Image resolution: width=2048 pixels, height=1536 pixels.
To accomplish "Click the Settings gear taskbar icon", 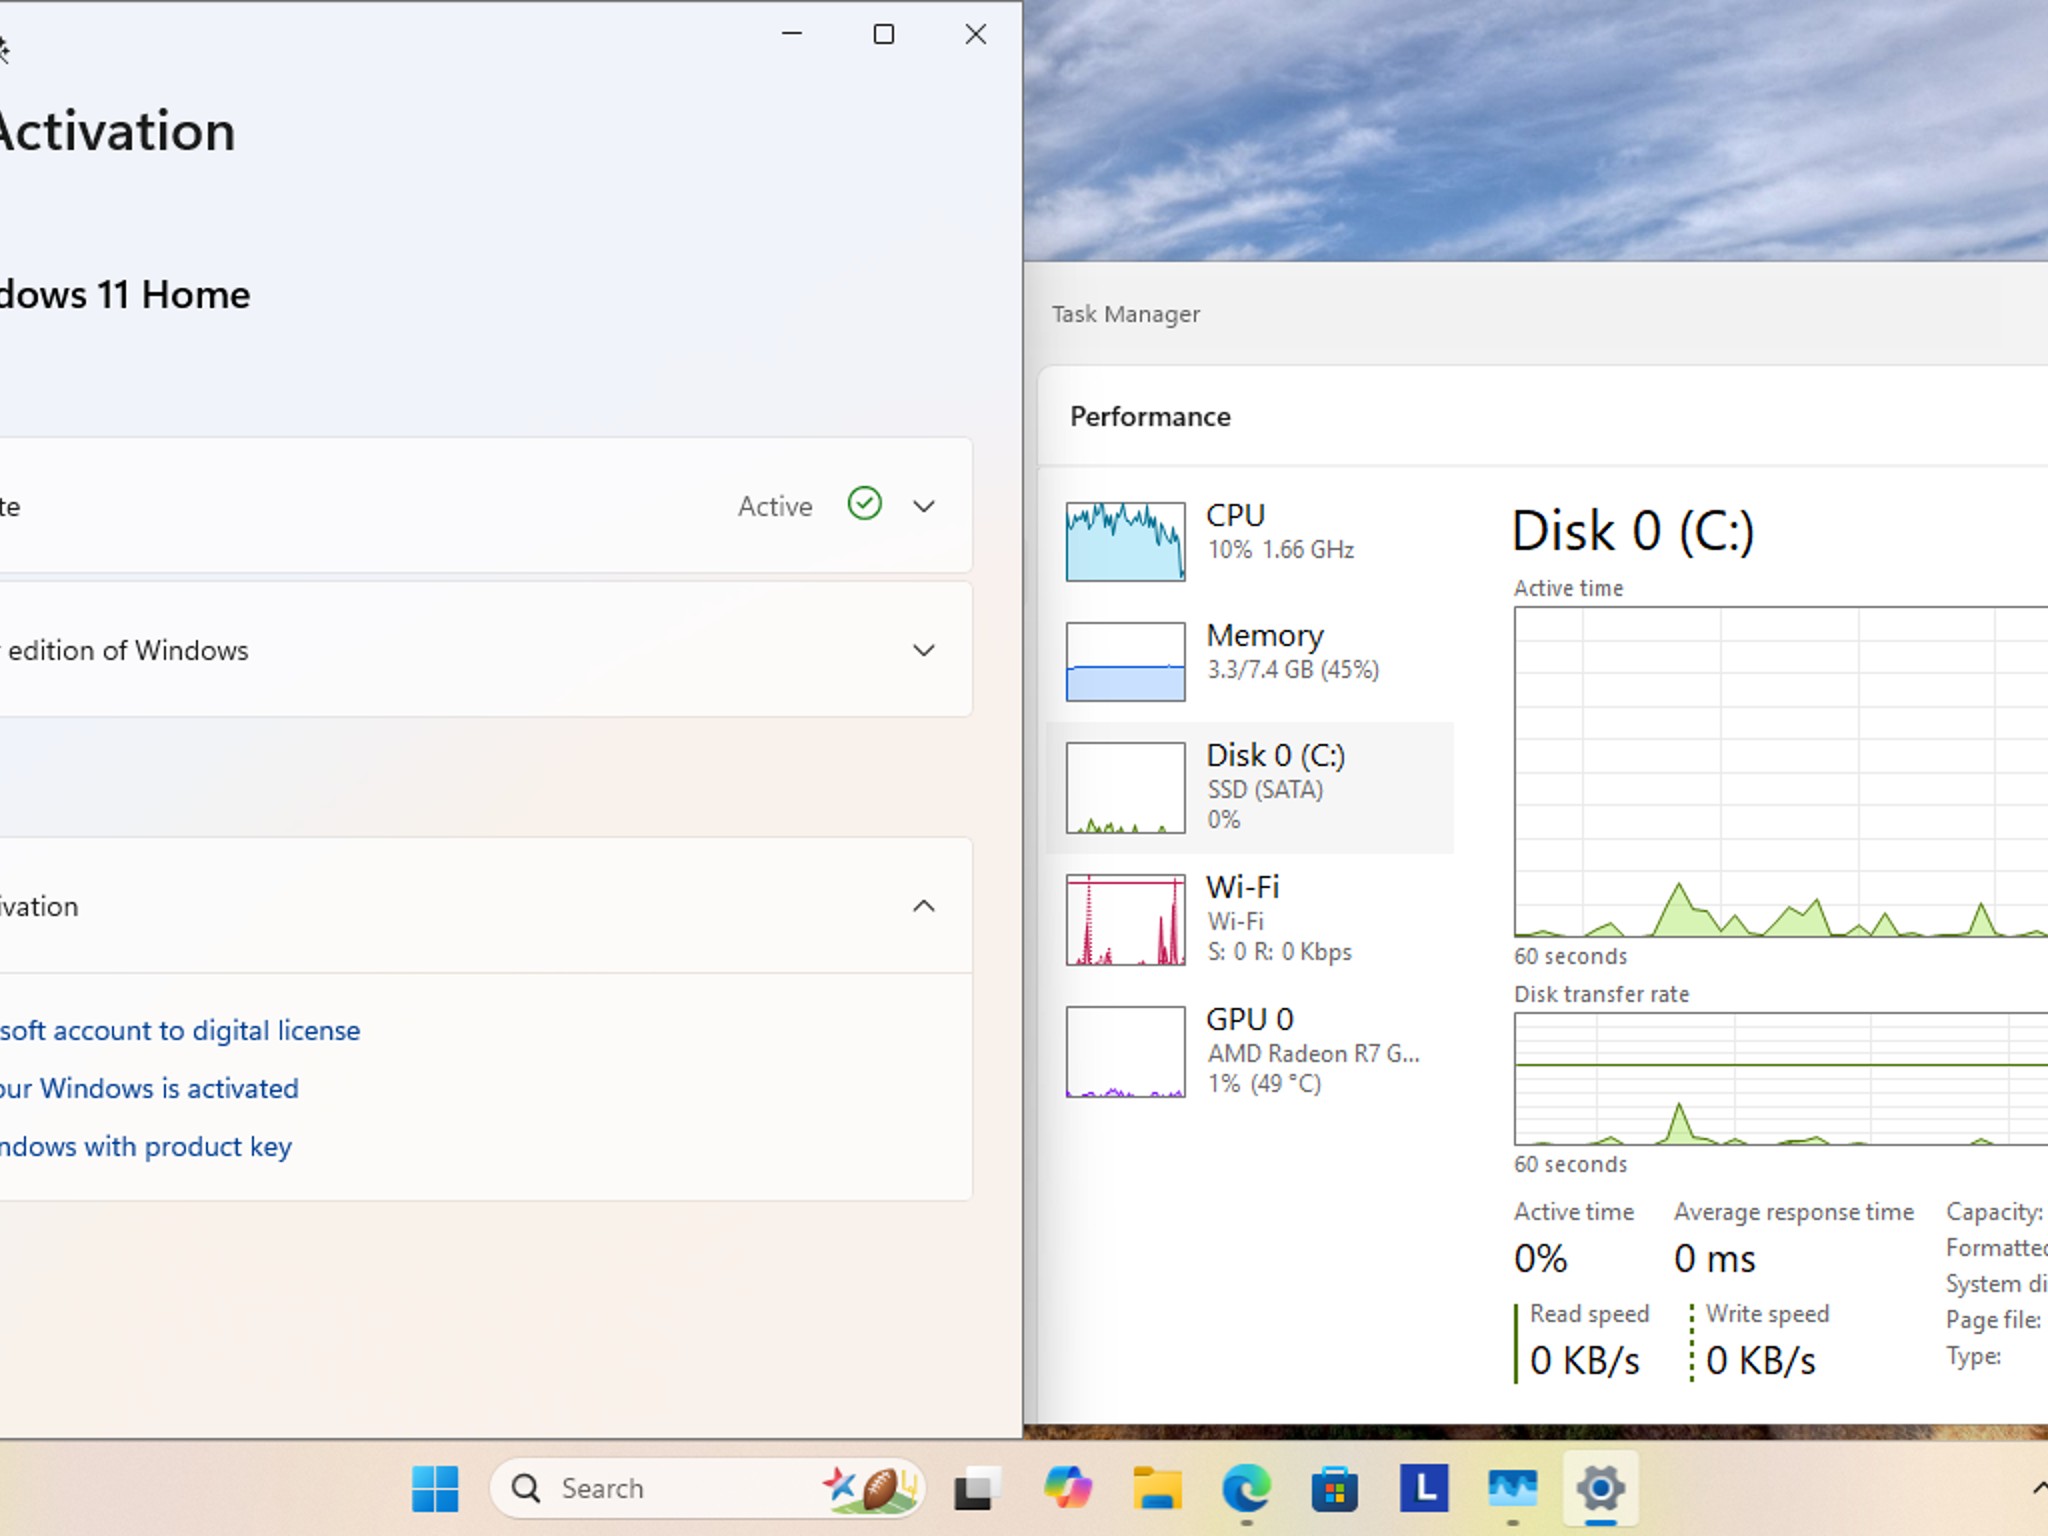I will (x=1601, y=1489).
